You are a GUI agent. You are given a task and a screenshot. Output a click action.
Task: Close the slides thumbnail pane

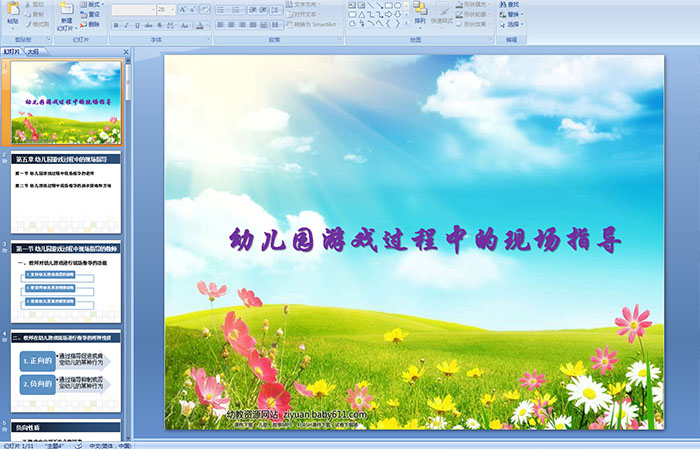pyautogui.click(x=126, y=52)
